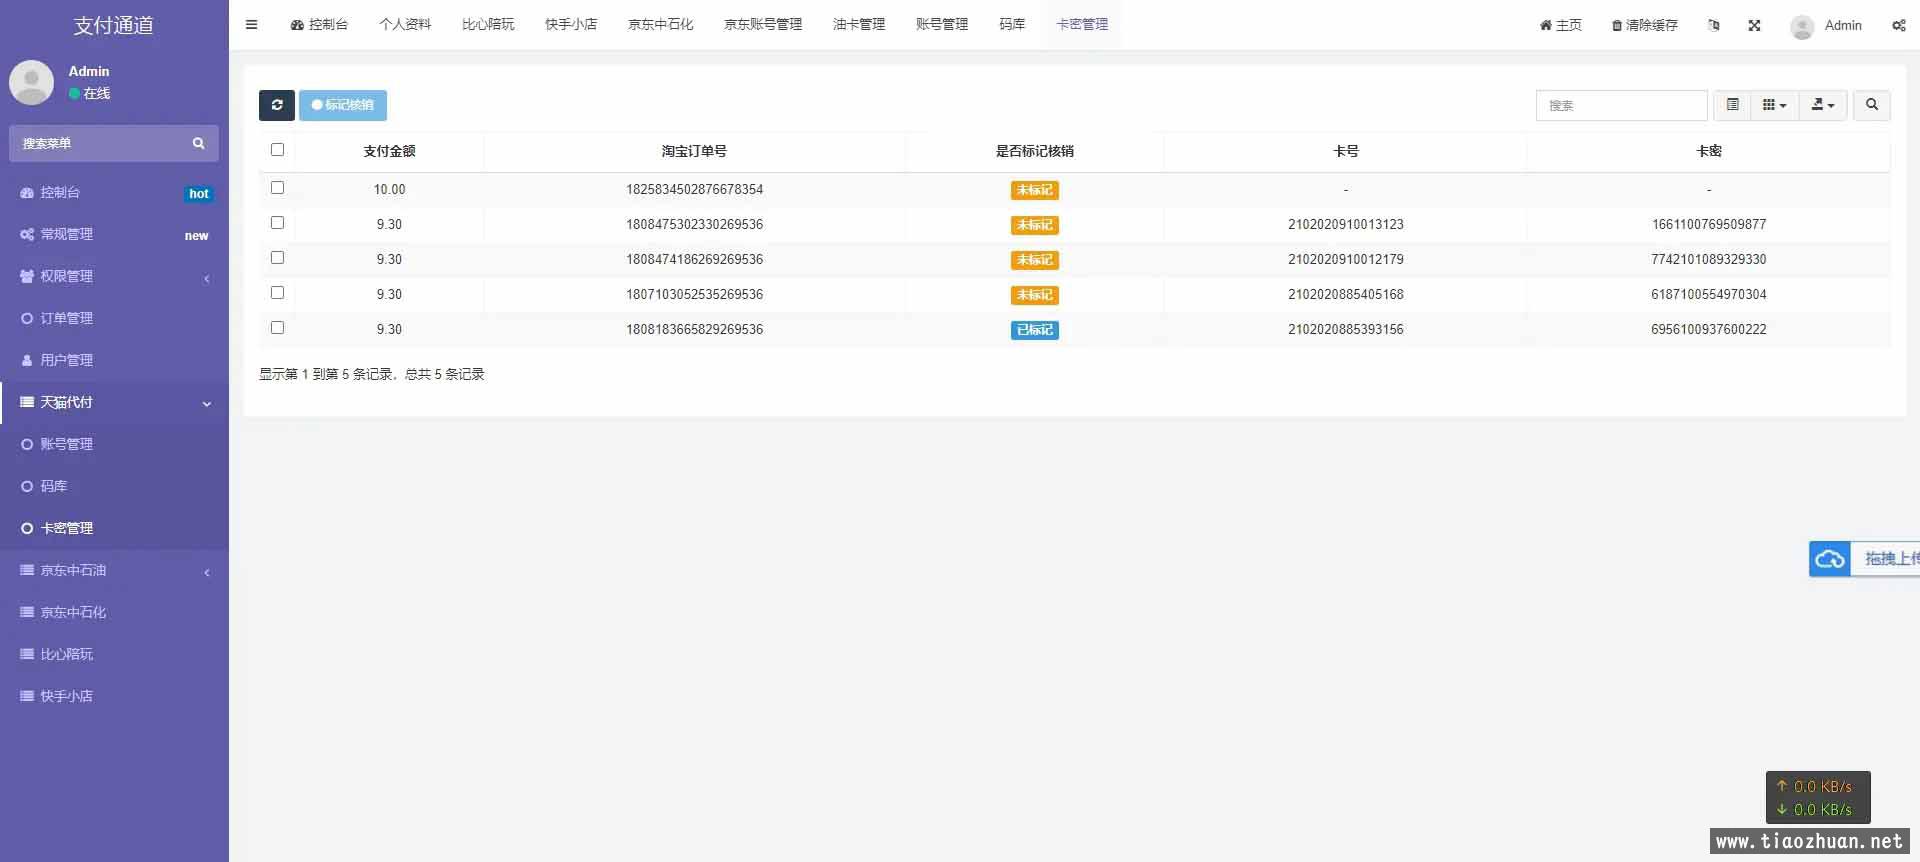Click the cloud upload floating icon

click(1830, 559)
